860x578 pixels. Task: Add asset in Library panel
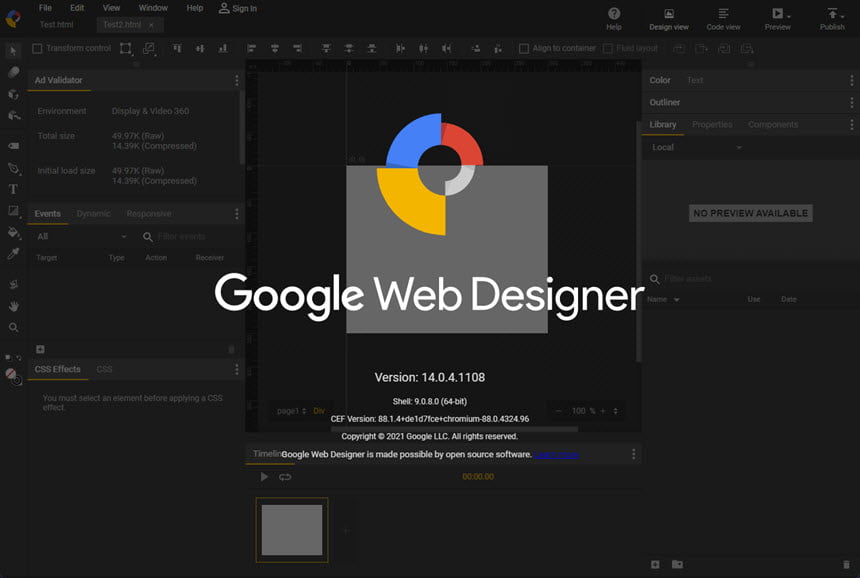pos(655,564)
